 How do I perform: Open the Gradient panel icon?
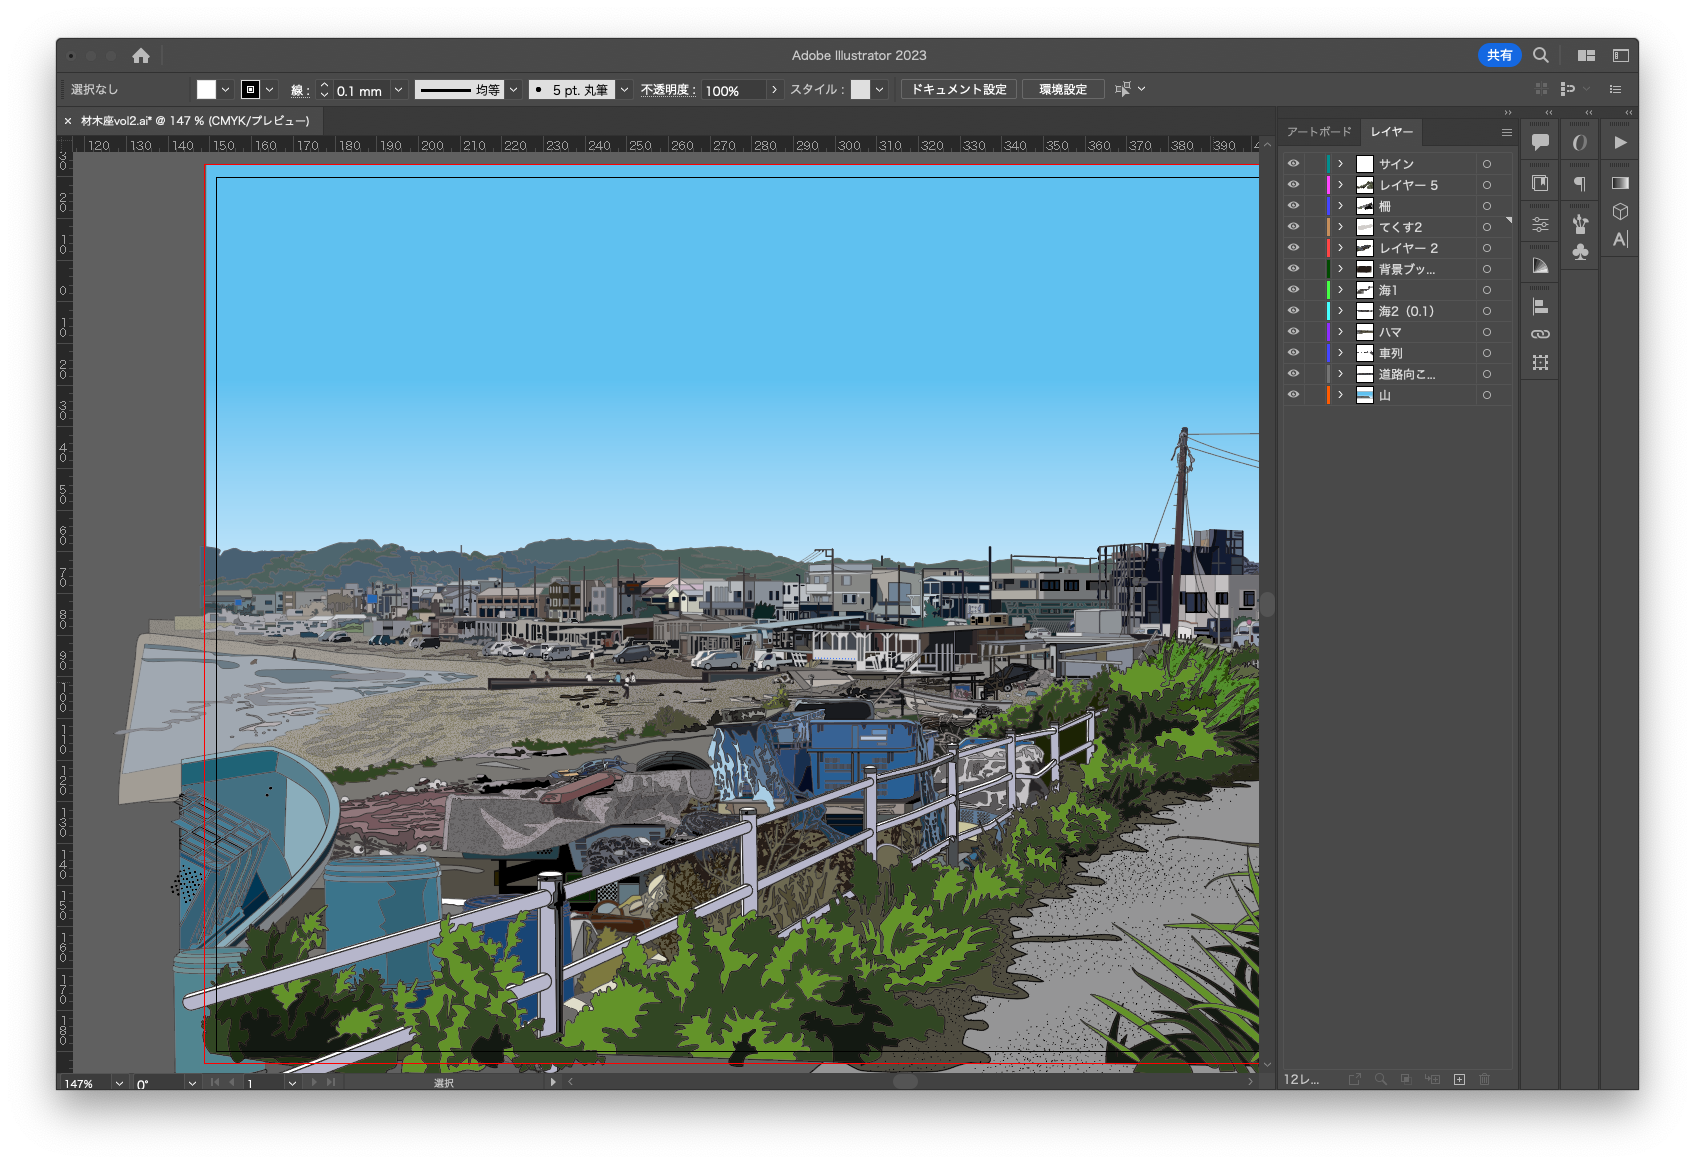click(x=1620, y=183)
